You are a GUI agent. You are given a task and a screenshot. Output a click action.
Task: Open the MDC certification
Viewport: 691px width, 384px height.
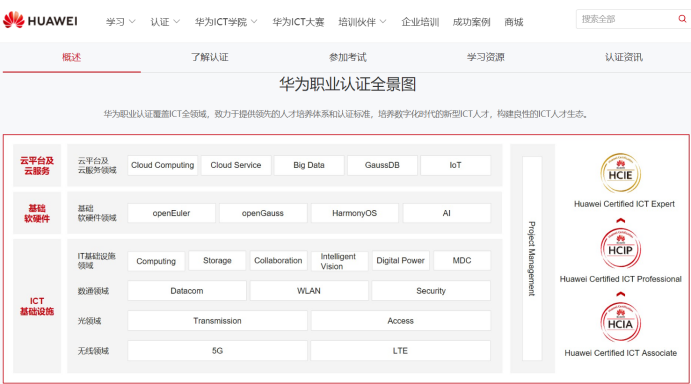[x=462, y=261]
